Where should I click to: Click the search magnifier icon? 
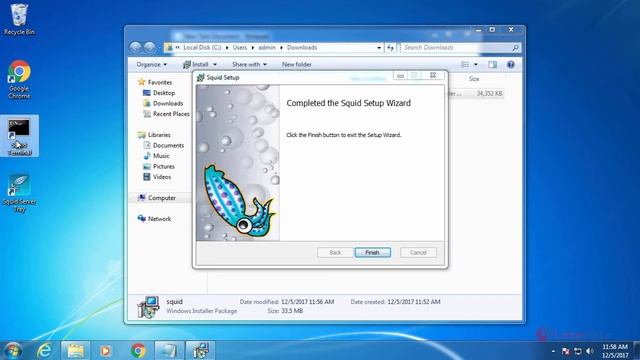click(x=516, y=48)
